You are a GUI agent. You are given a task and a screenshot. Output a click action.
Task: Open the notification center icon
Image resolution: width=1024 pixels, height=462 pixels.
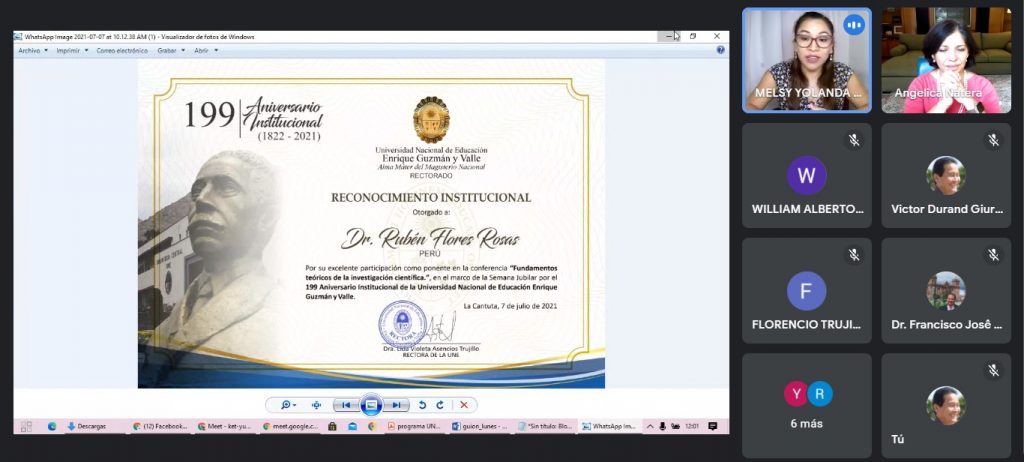tap(712, 426)
